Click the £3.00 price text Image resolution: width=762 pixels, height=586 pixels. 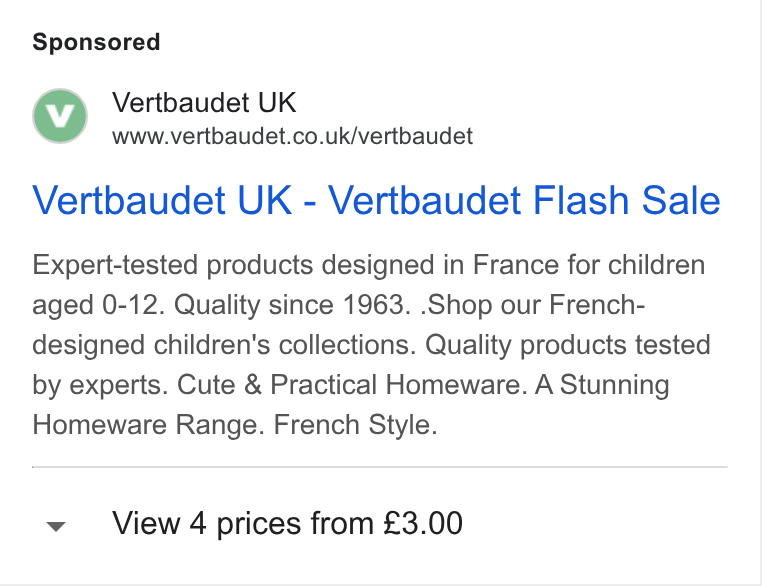click(x=423, y=523)
